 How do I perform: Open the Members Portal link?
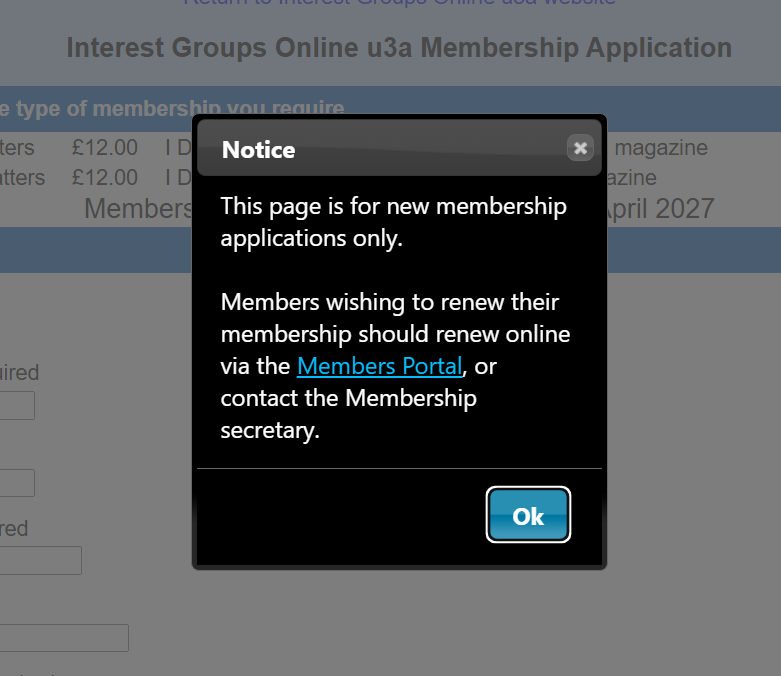380,366
